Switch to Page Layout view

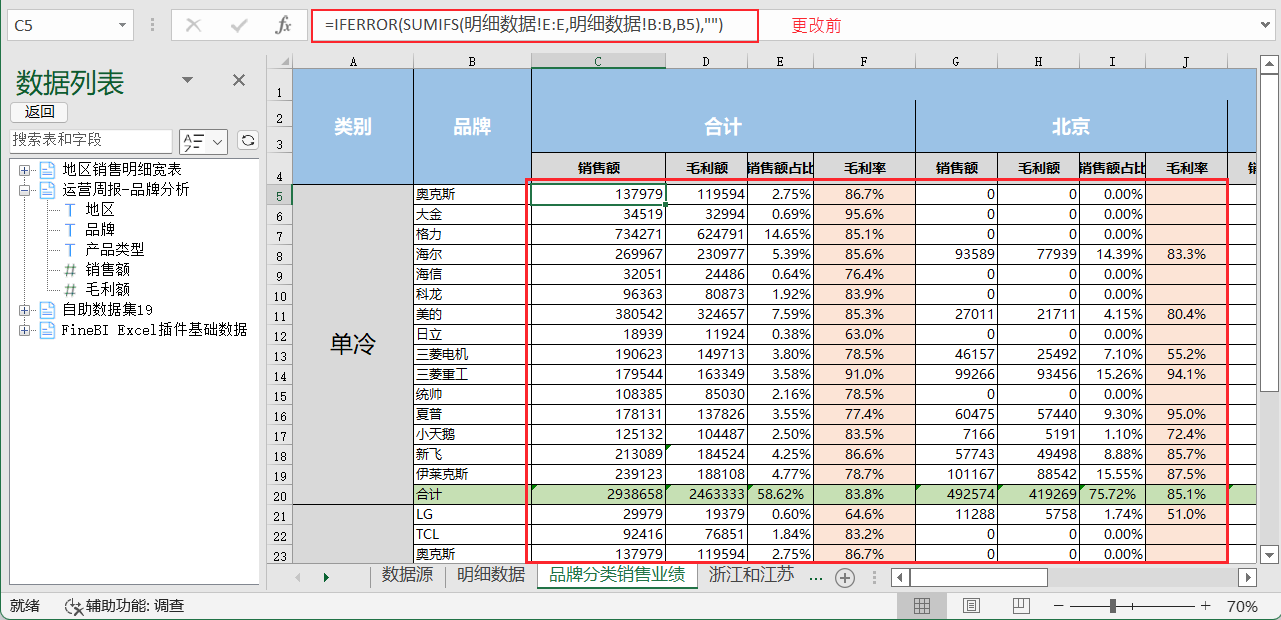[x=971, y=606]
